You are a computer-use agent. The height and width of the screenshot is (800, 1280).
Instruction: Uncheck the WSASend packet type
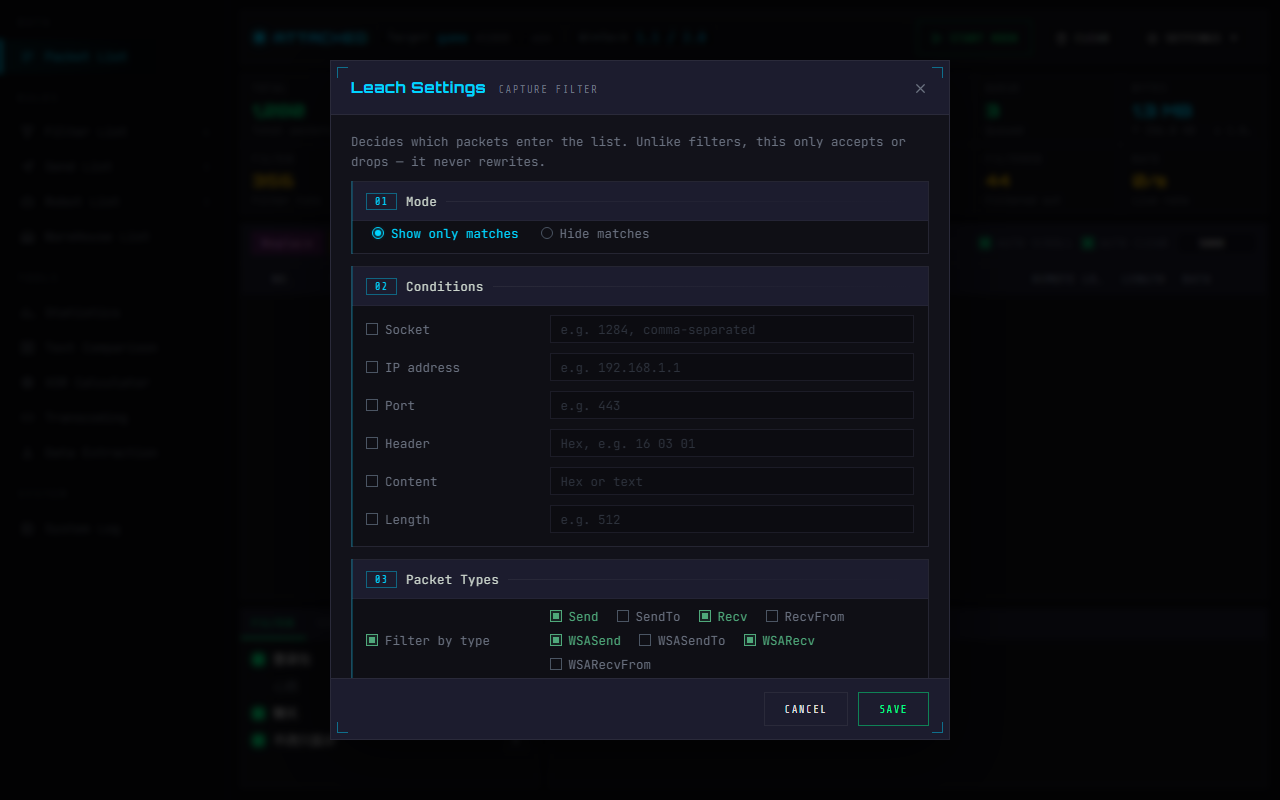556,640
